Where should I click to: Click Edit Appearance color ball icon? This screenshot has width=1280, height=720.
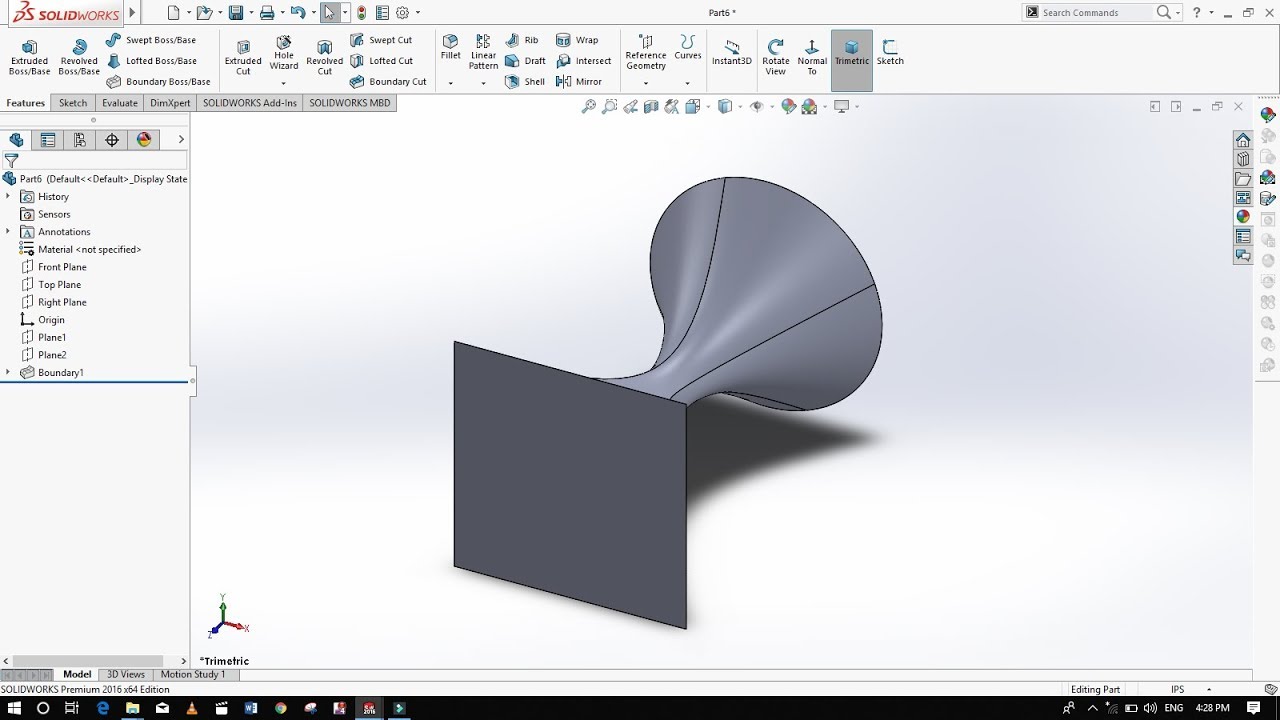coord(788,107)
